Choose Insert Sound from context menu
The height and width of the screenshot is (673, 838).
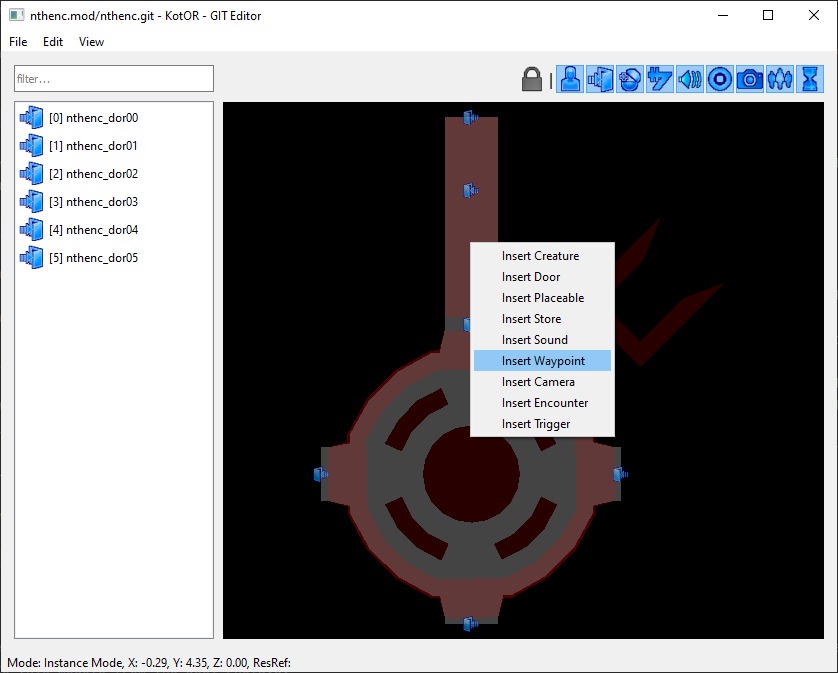tap(542, 340)
